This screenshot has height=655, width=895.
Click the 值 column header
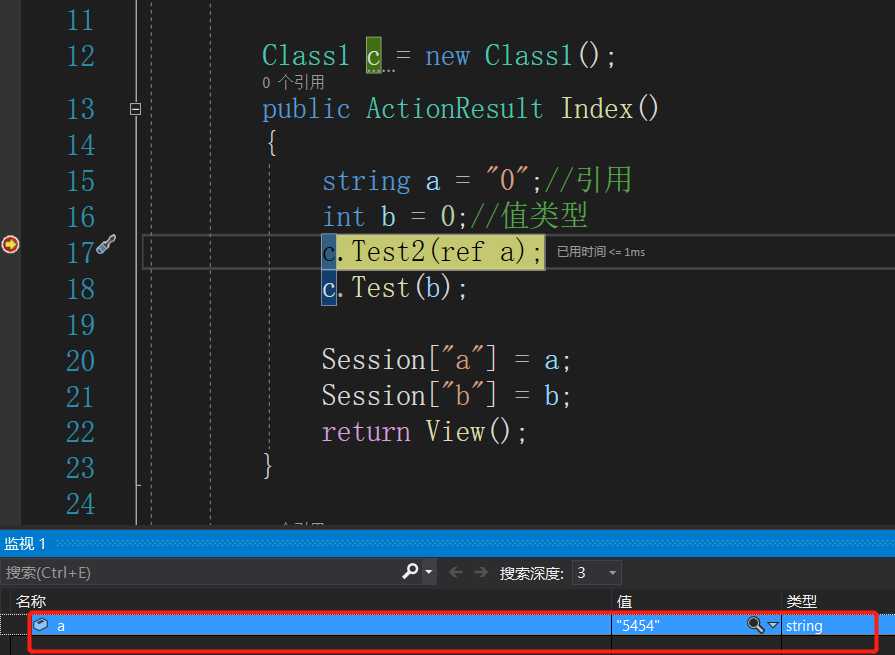(x=624, y=601)
